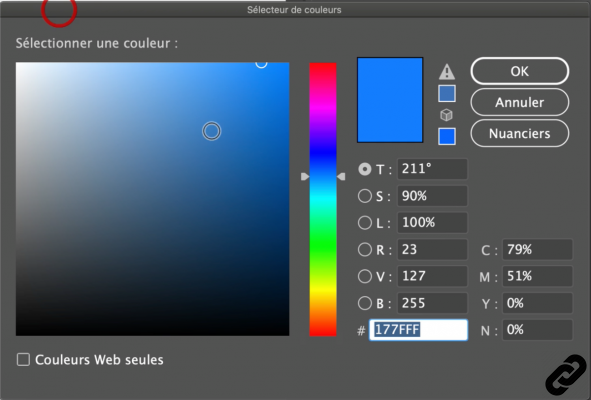Click inside the saturation-brightness color field

tap(152, 199)
